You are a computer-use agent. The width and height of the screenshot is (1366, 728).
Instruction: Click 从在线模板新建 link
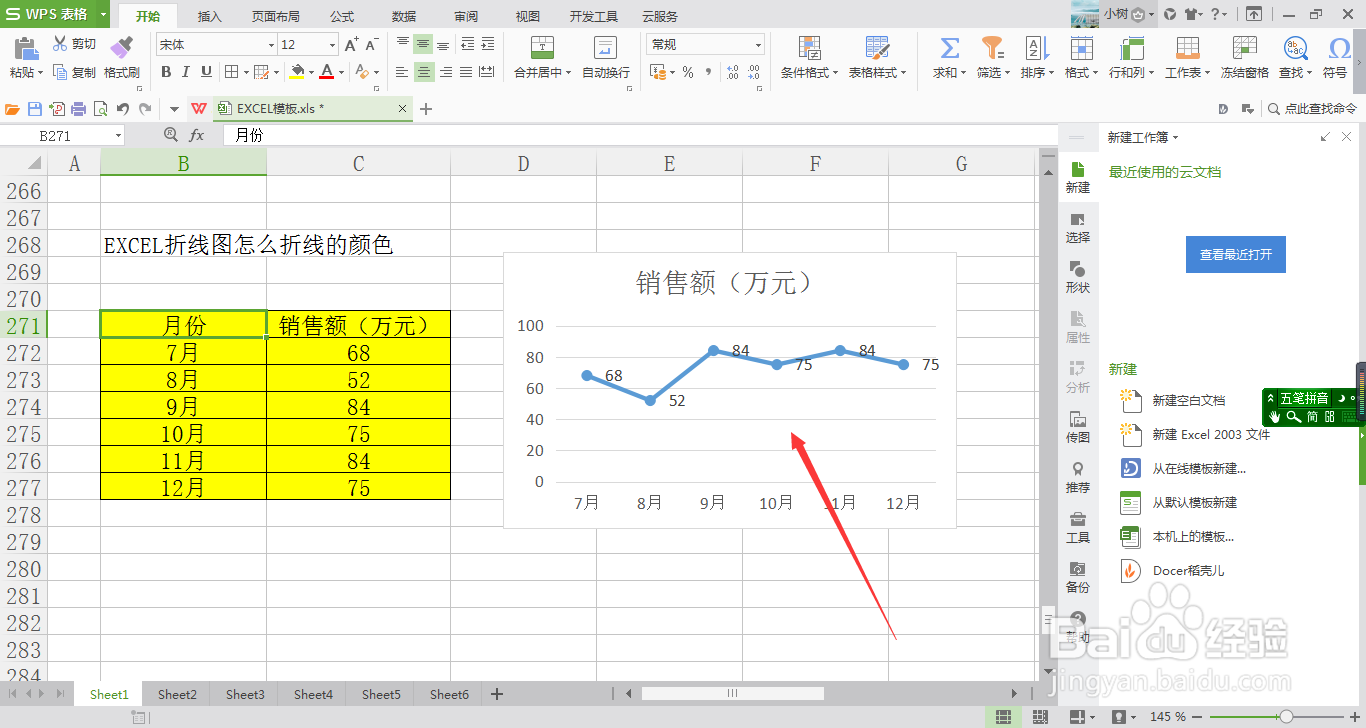[1199, 468]
